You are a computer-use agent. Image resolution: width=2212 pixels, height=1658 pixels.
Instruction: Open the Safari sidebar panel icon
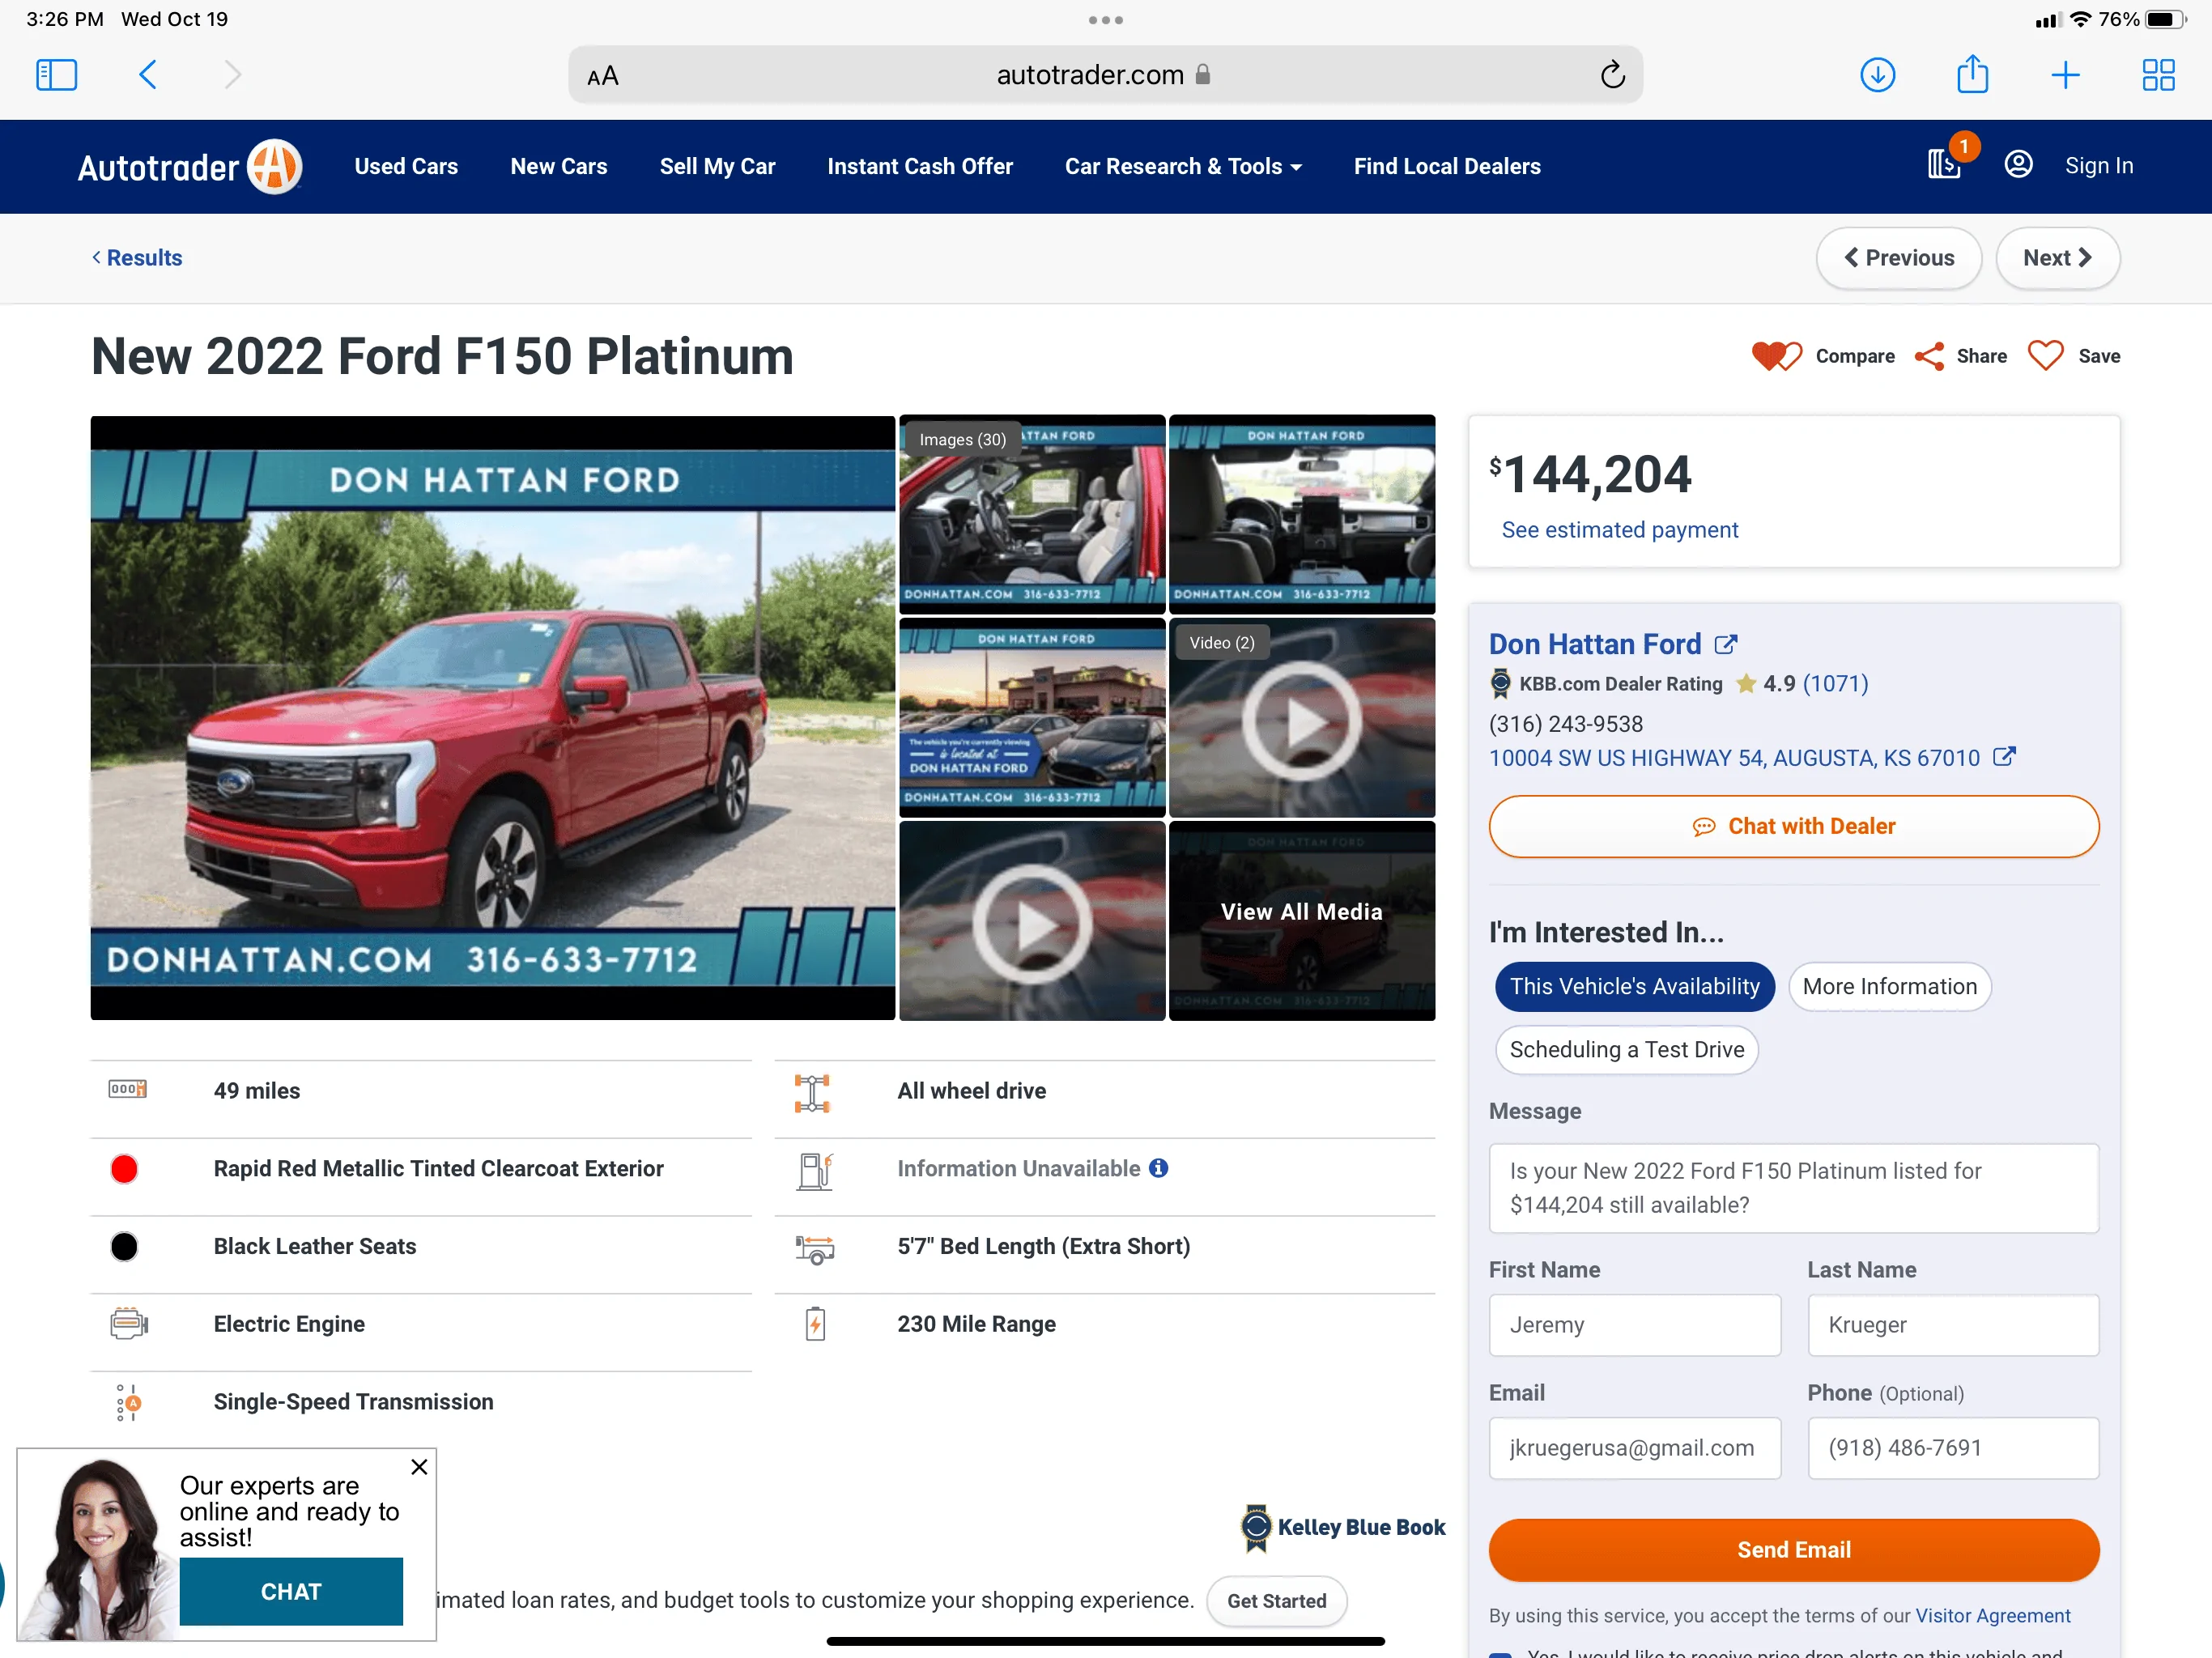tap(56, 75)
